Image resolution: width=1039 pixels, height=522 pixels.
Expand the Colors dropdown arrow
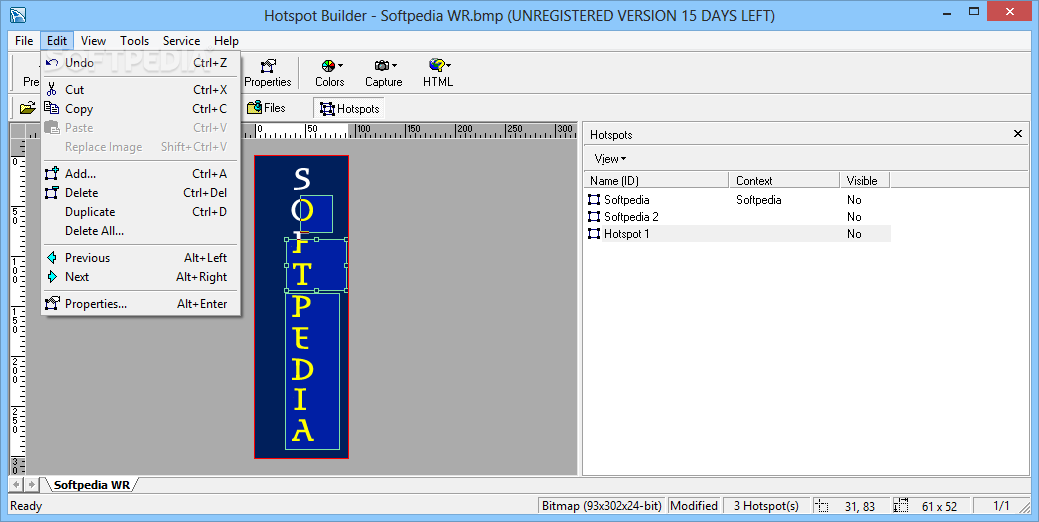(341, 66)
